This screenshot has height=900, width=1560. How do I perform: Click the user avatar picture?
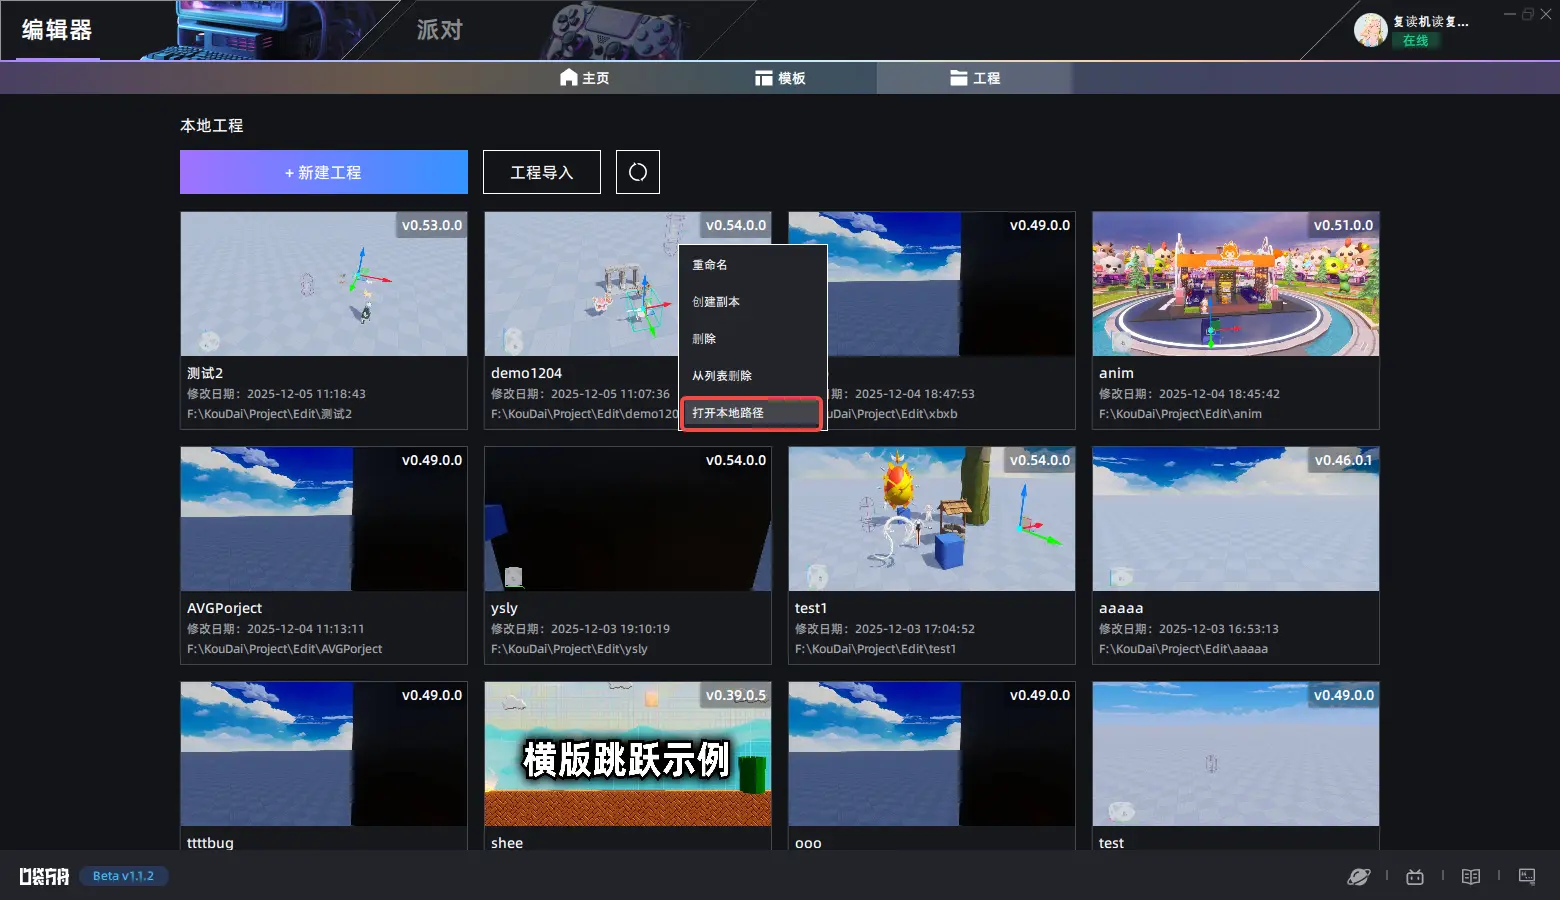click(1370, 30)
